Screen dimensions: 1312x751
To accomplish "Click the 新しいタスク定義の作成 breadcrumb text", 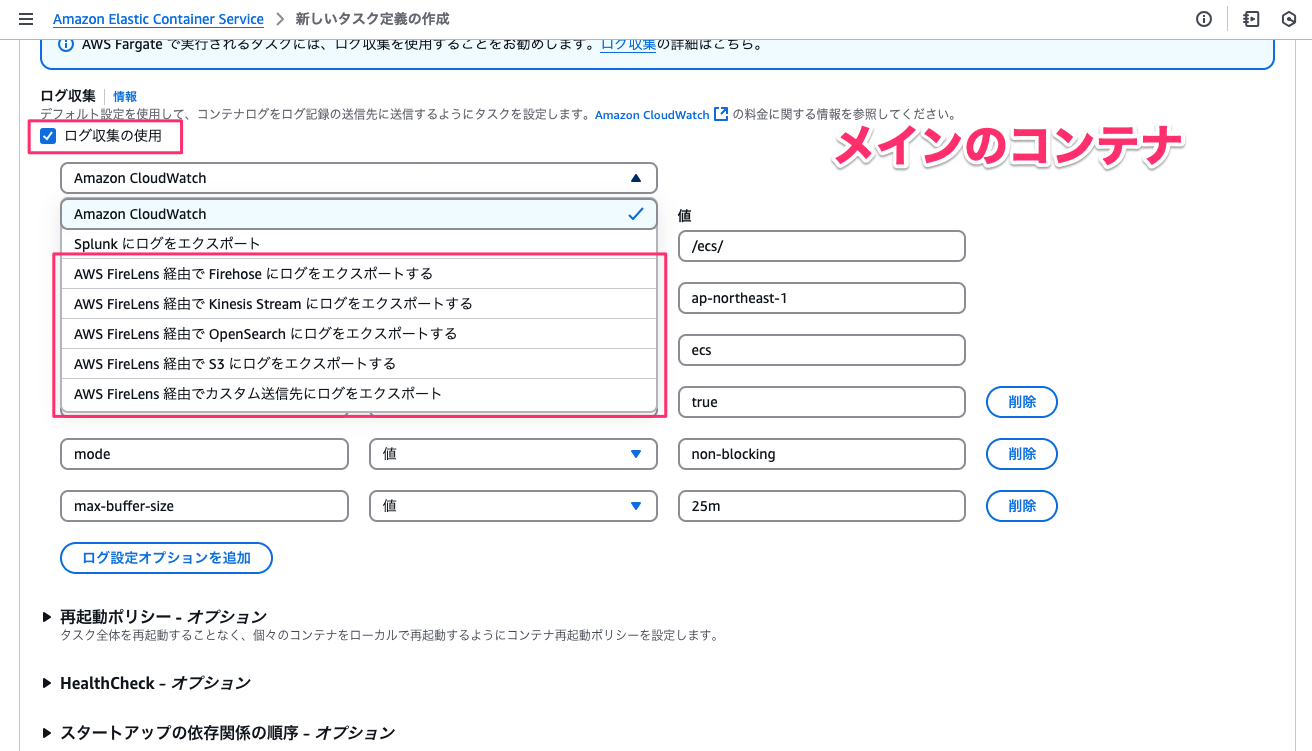I will pyautogui.click(x=372, y=19).
